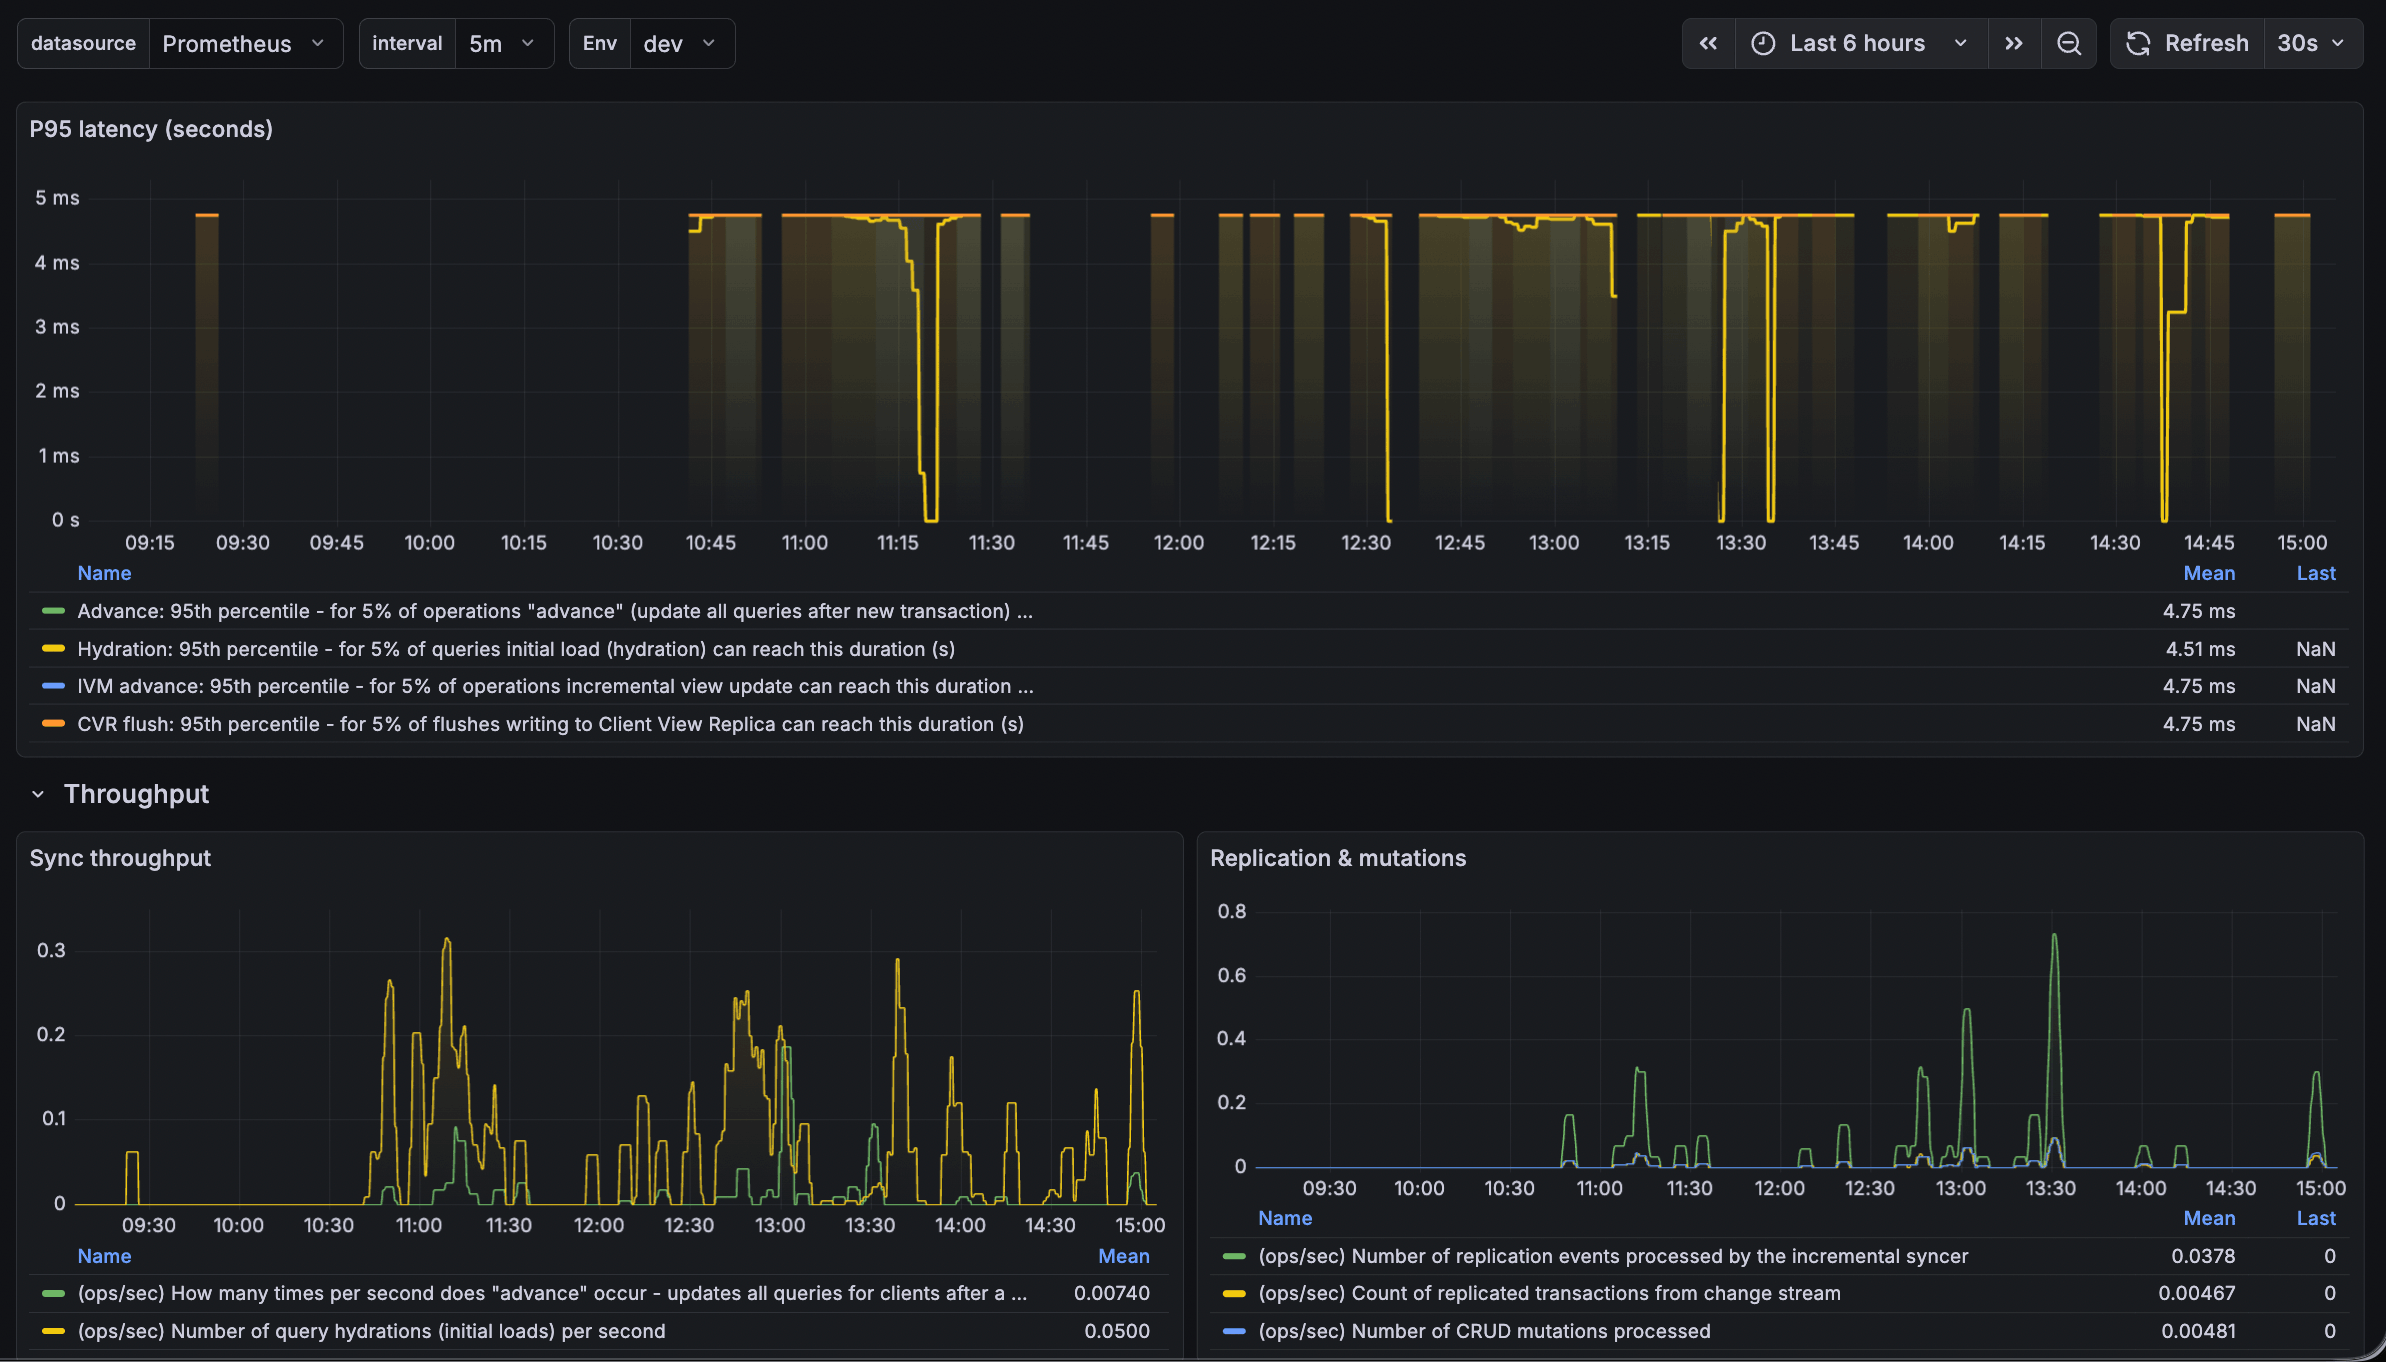
Task: Click the zoom out time range icon
Action: [2069, 43]
